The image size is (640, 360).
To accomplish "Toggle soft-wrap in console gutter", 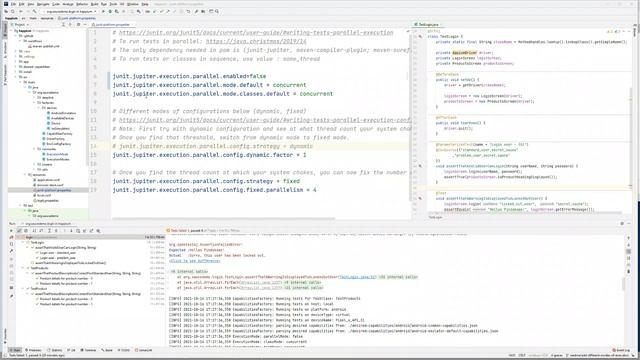I will pyautogui.click(x=629, y=252).
